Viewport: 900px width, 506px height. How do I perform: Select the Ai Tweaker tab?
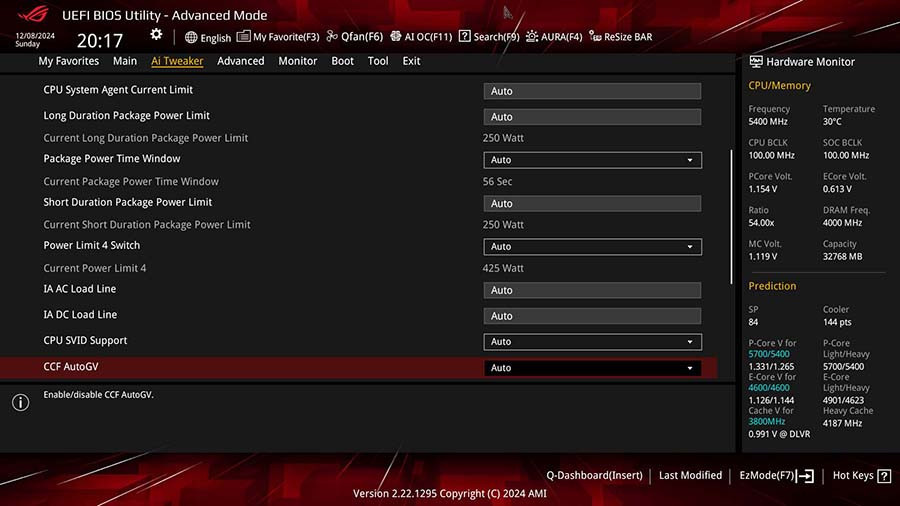click(177, 61)
